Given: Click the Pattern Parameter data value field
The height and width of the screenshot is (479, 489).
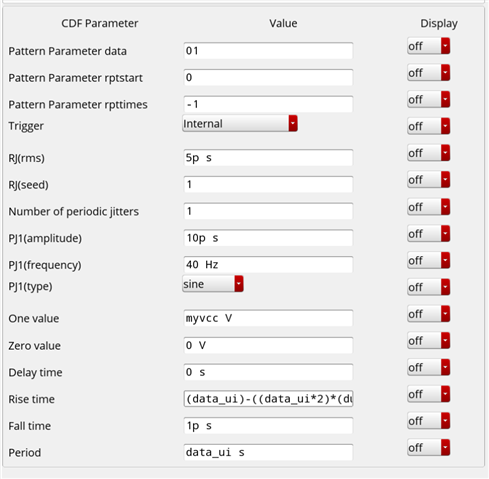Looking at the screenshot, I should 268,51.
